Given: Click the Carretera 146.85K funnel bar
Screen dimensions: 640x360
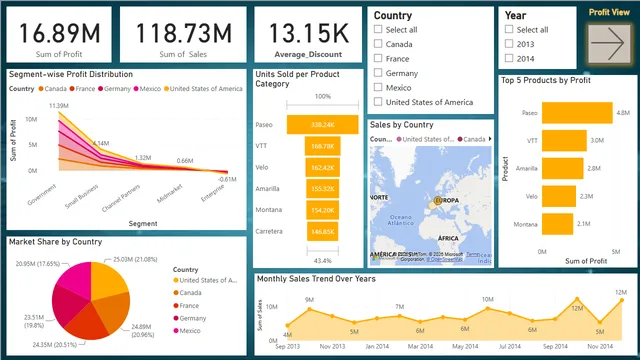Looking at the screenshot, I should coord(322,231).
